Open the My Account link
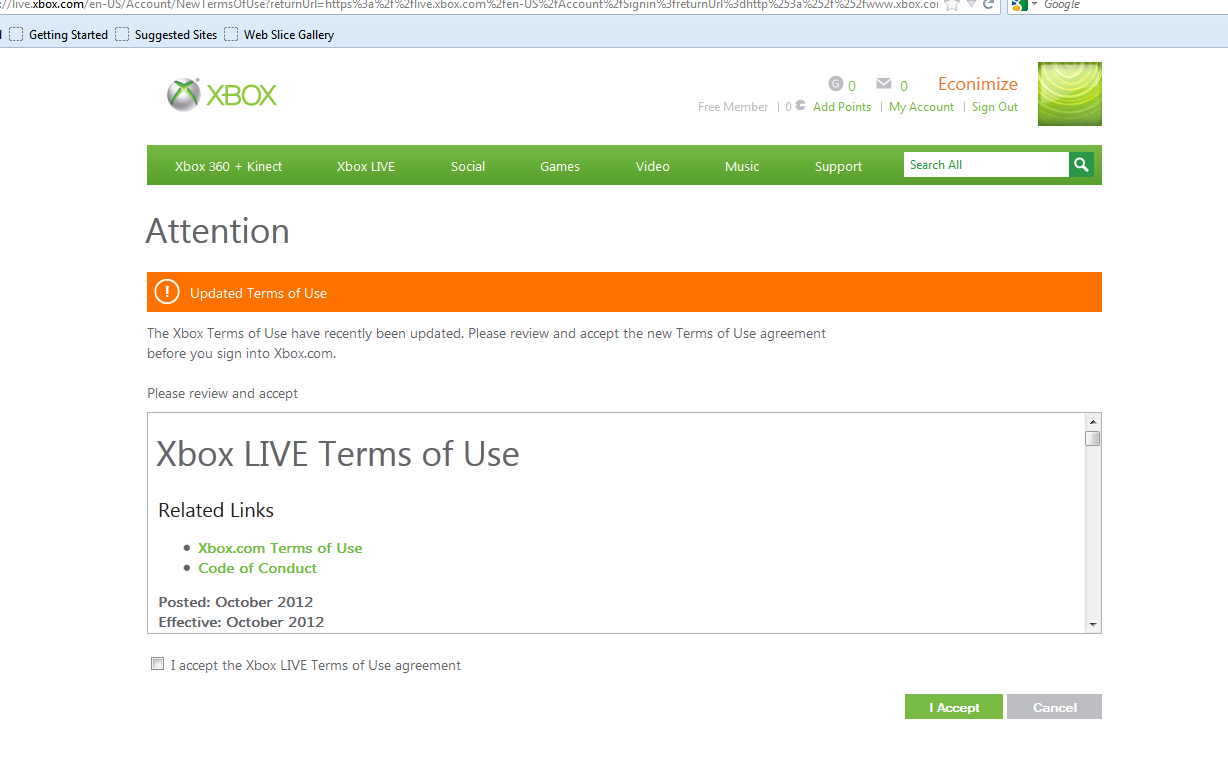This screenshot has height=777, width=1228. click(922, 107)
